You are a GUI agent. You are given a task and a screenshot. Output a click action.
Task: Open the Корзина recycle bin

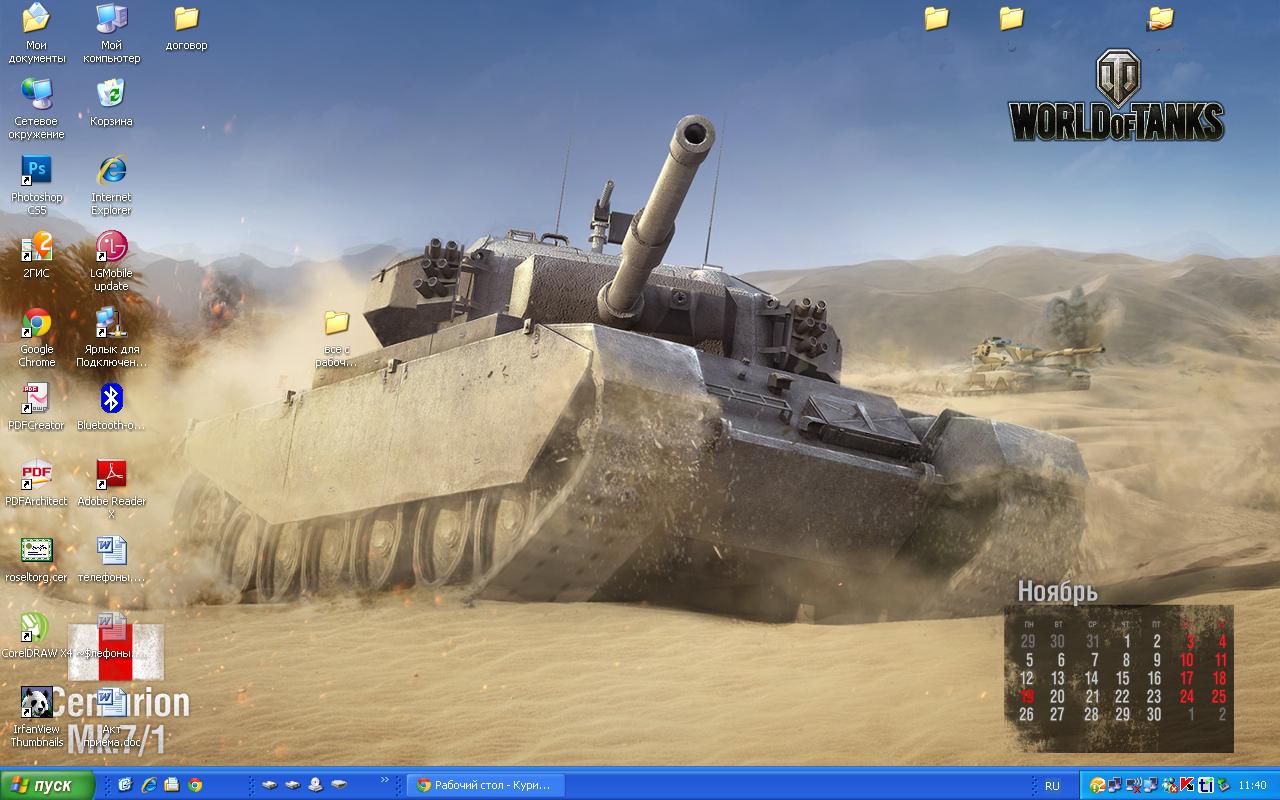(x=111, y=95)
